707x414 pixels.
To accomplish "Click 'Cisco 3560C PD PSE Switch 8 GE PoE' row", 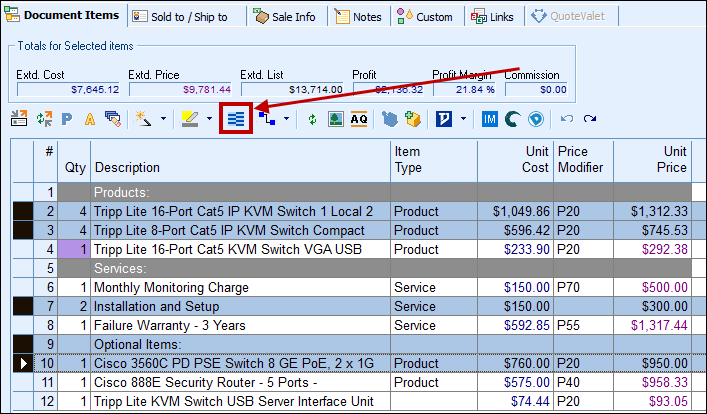I will (x=352, y=363).
